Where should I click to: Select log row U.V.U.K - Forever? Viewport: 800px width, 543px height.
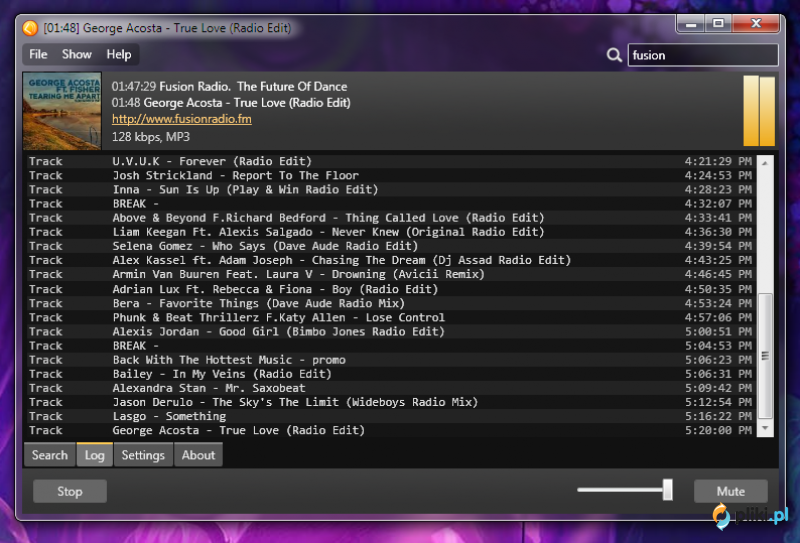click(391, 161)
